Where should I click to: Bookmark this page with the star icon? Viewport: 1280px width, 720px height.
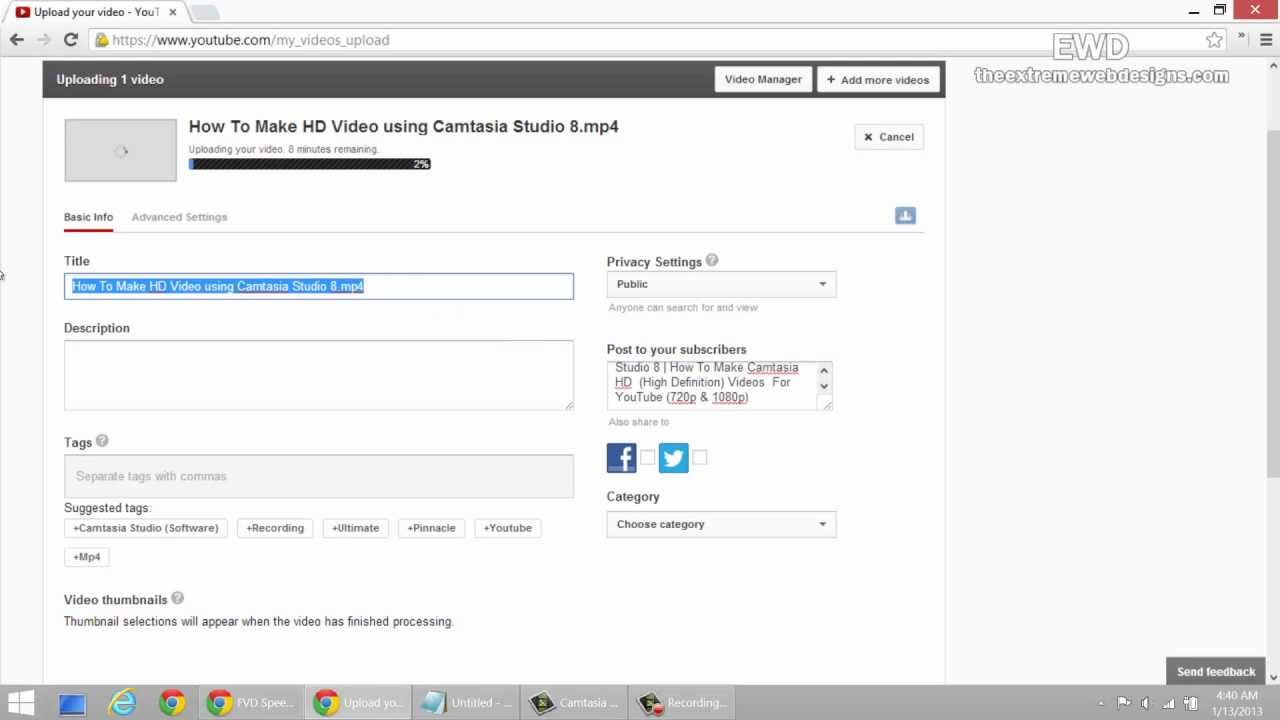pyautogui.click(x=1214, y=40)
